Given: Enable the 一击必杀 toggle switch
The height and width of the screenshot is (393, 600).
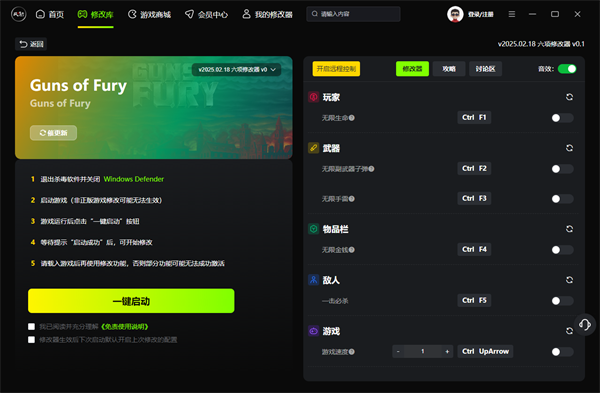Looking at the screenshot, I should [562, 301].
